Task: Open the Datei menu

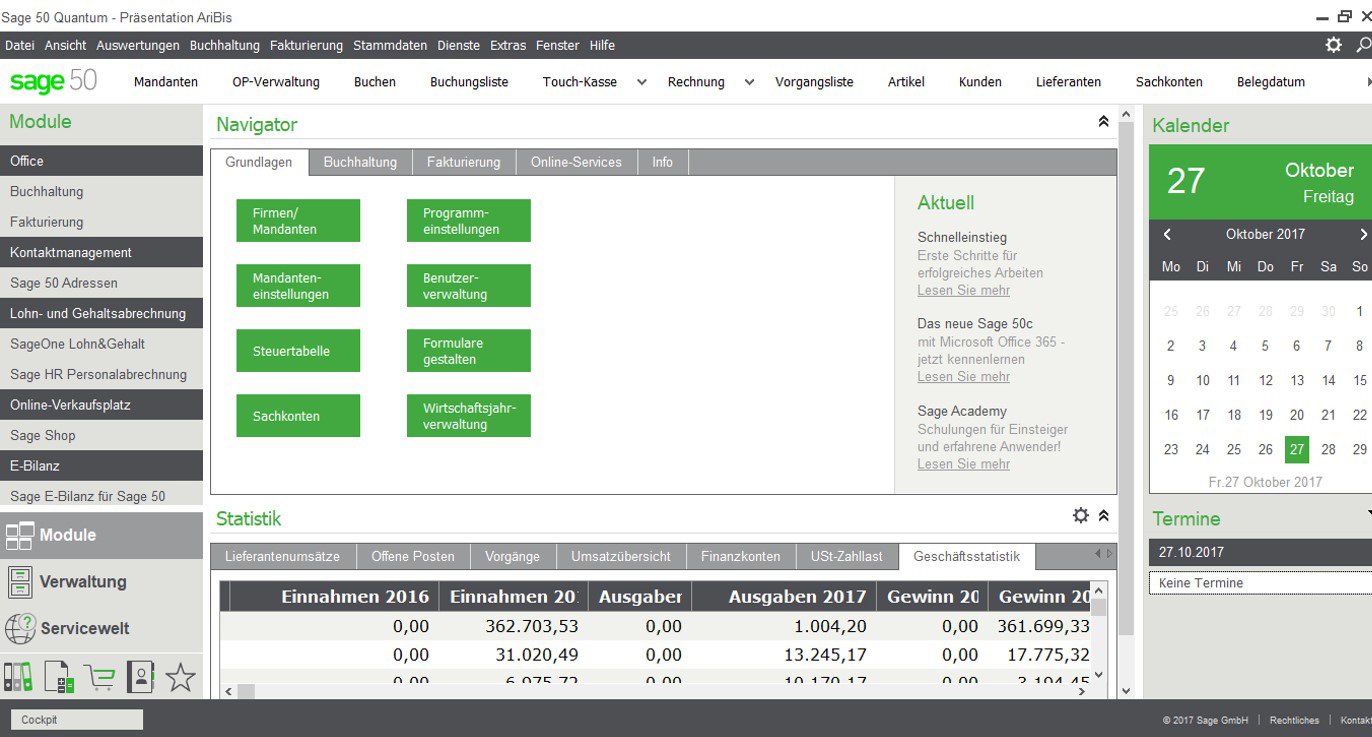Action: [x=20, y=45]
